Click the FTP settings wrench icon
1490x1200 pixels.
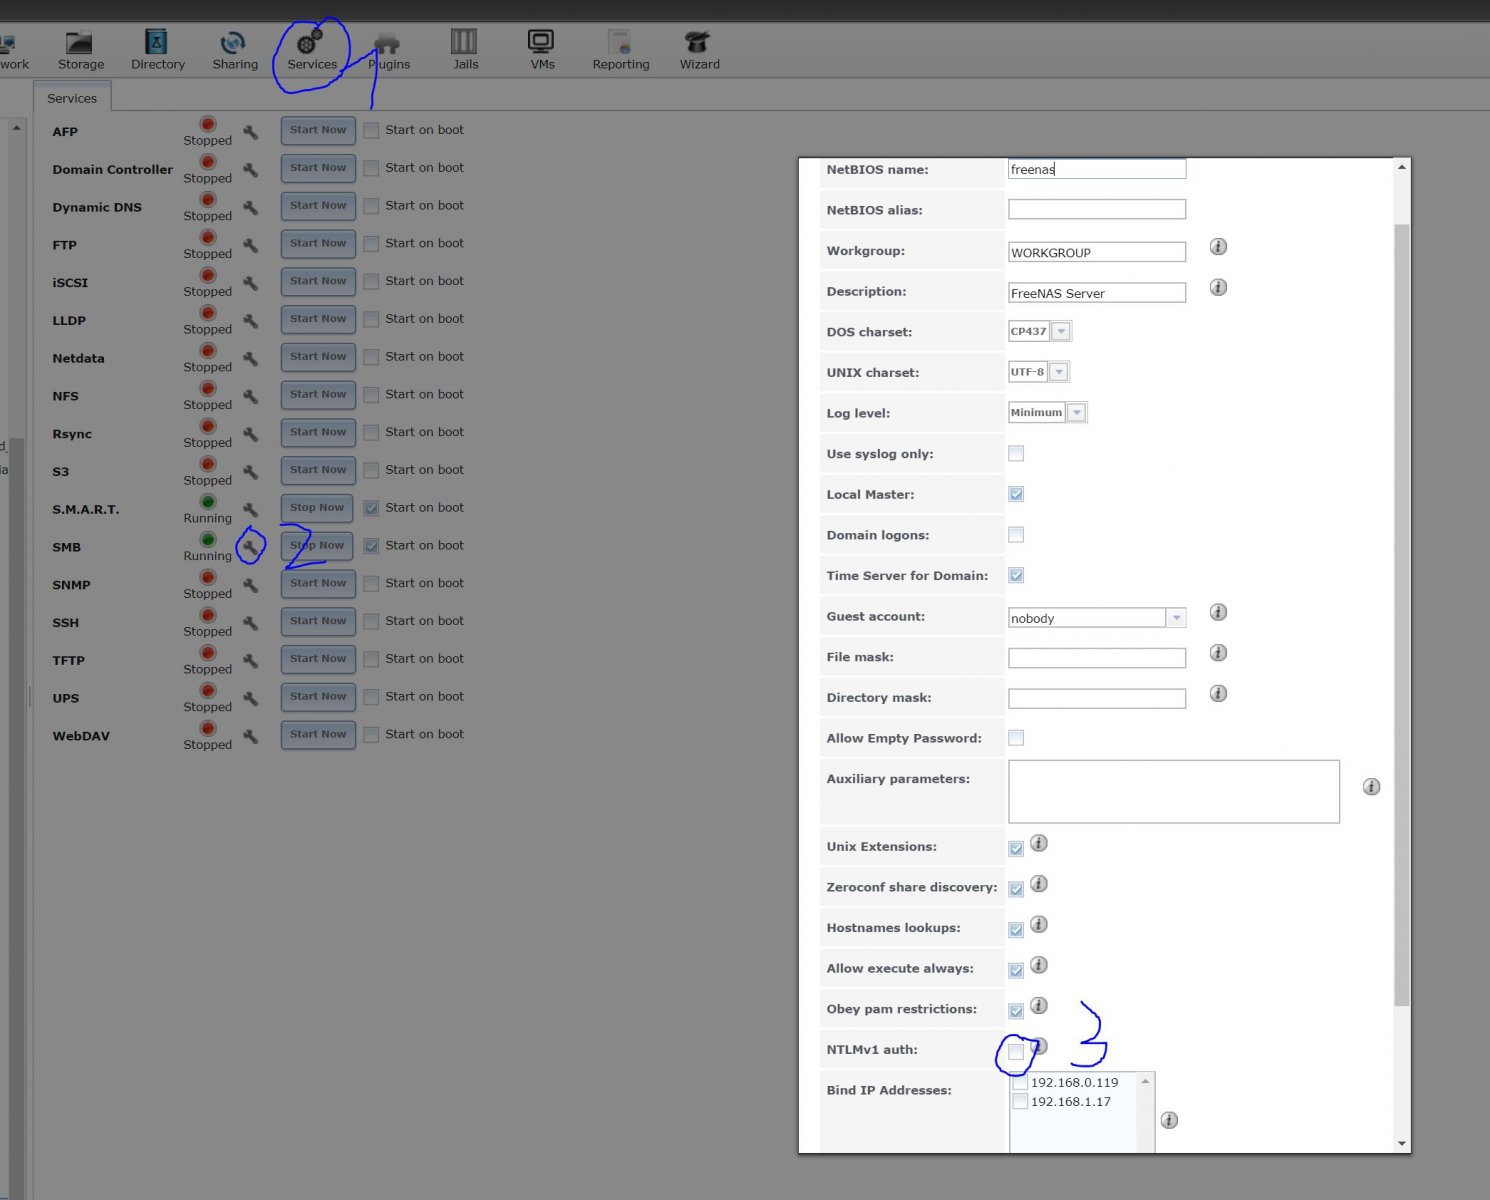point(251,245)
